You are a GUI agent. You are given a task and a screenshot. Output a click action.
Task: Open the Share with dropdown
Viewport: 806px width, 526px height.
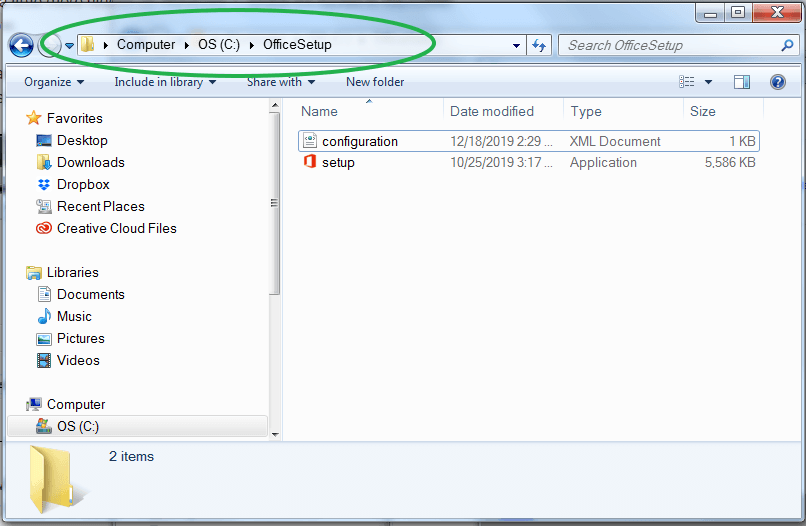coord(281,82)
